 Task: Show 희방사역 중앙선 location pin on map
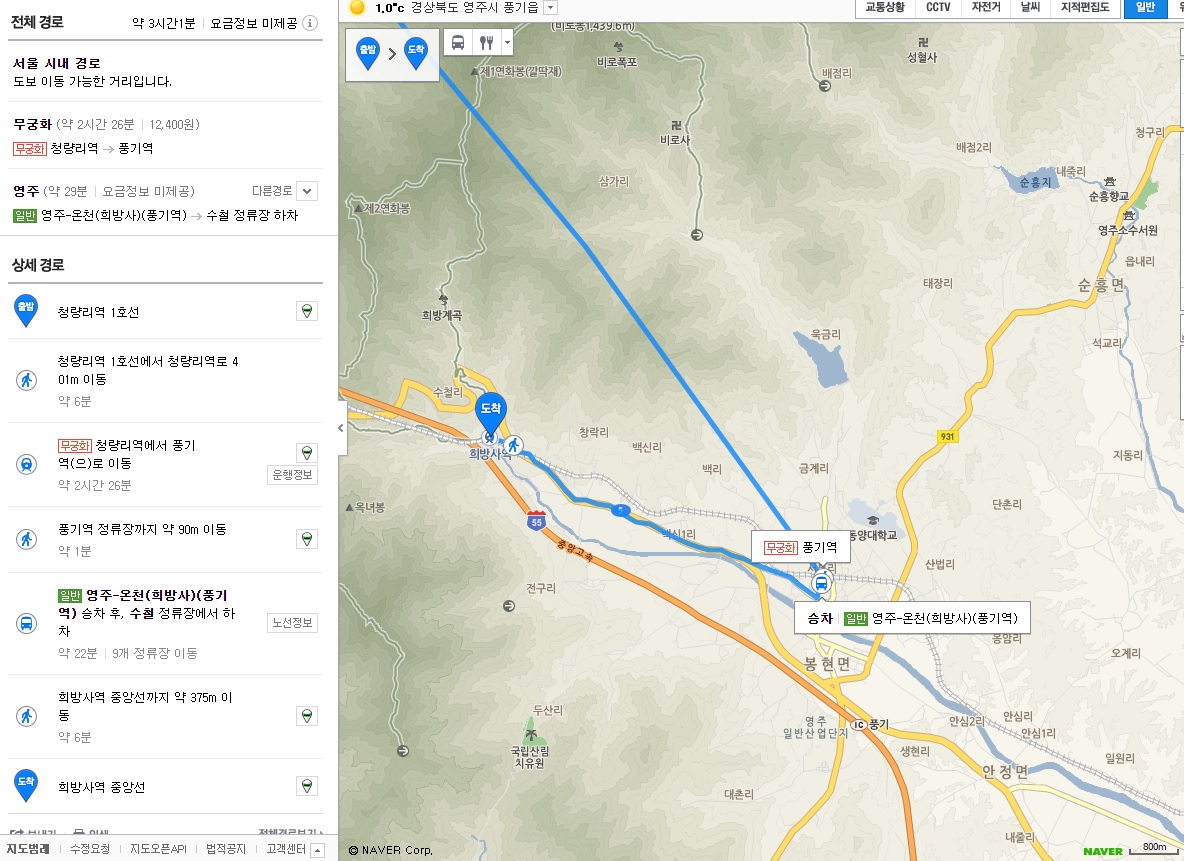[x=307, y=786]
